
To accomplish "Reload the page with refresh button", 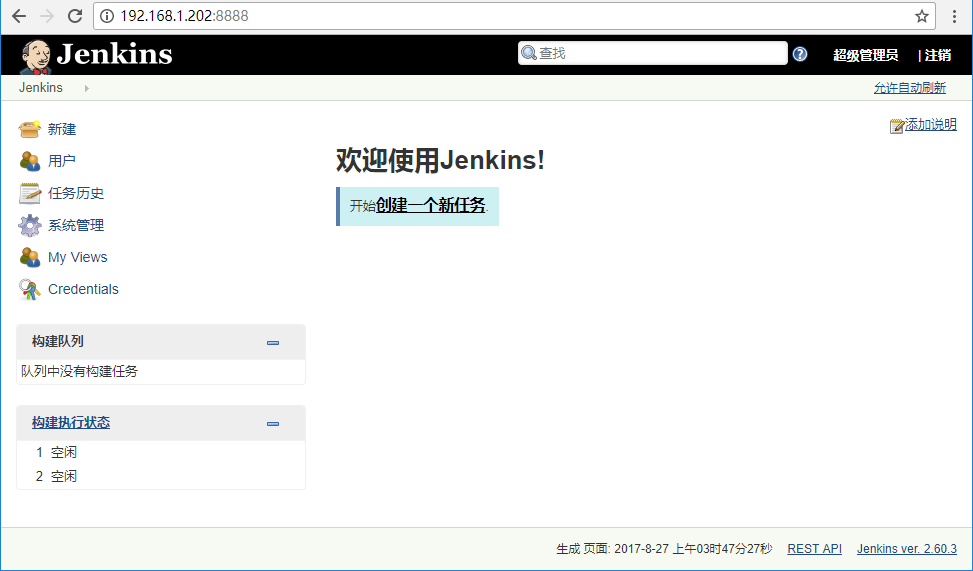I will (75, 16).
